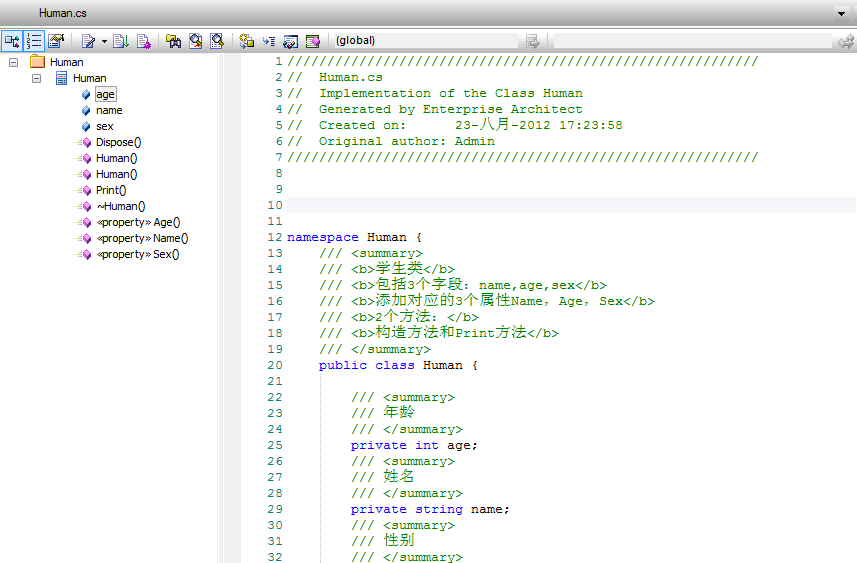Collapse the Human namespace folder node
Image resolution: width=857 pixels, height=563 pixels.
(x=13, y=62)
